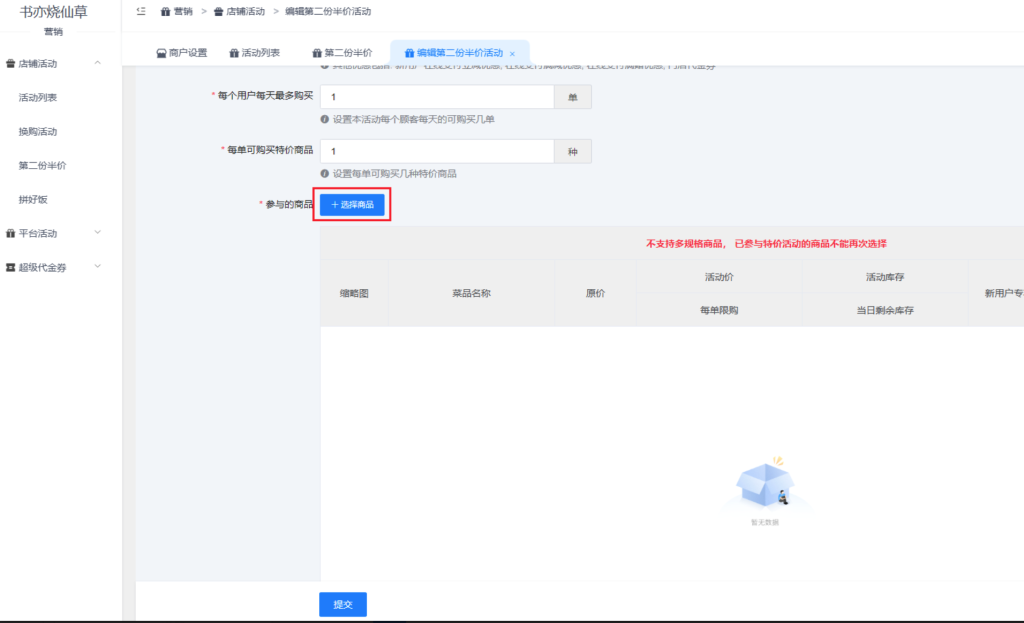1024x623 pixels.
Task: Submit the form with 提交 button
Action: pos(343,604)
